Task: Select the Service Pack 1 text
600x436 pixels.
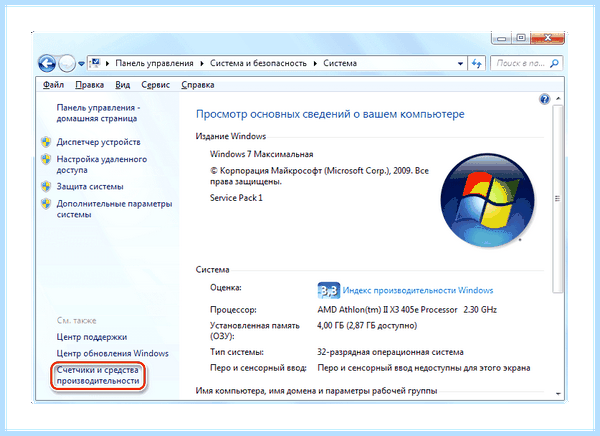Action: [236, 198]
